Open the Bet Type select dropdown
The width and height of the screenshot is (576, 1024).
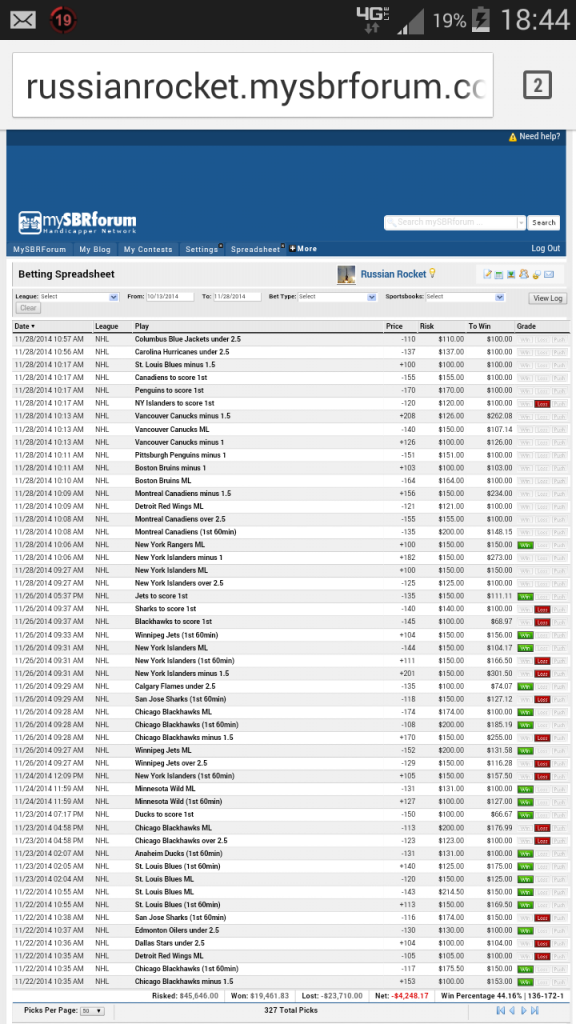tap(338, 296)
